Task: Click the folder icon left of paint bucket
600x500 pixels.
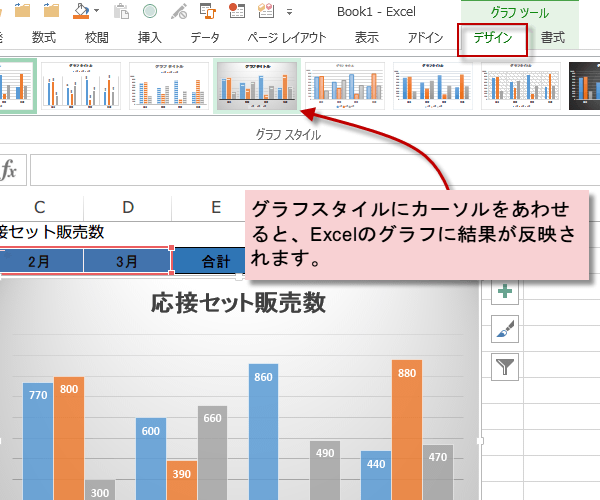Action: coord(51,10)
